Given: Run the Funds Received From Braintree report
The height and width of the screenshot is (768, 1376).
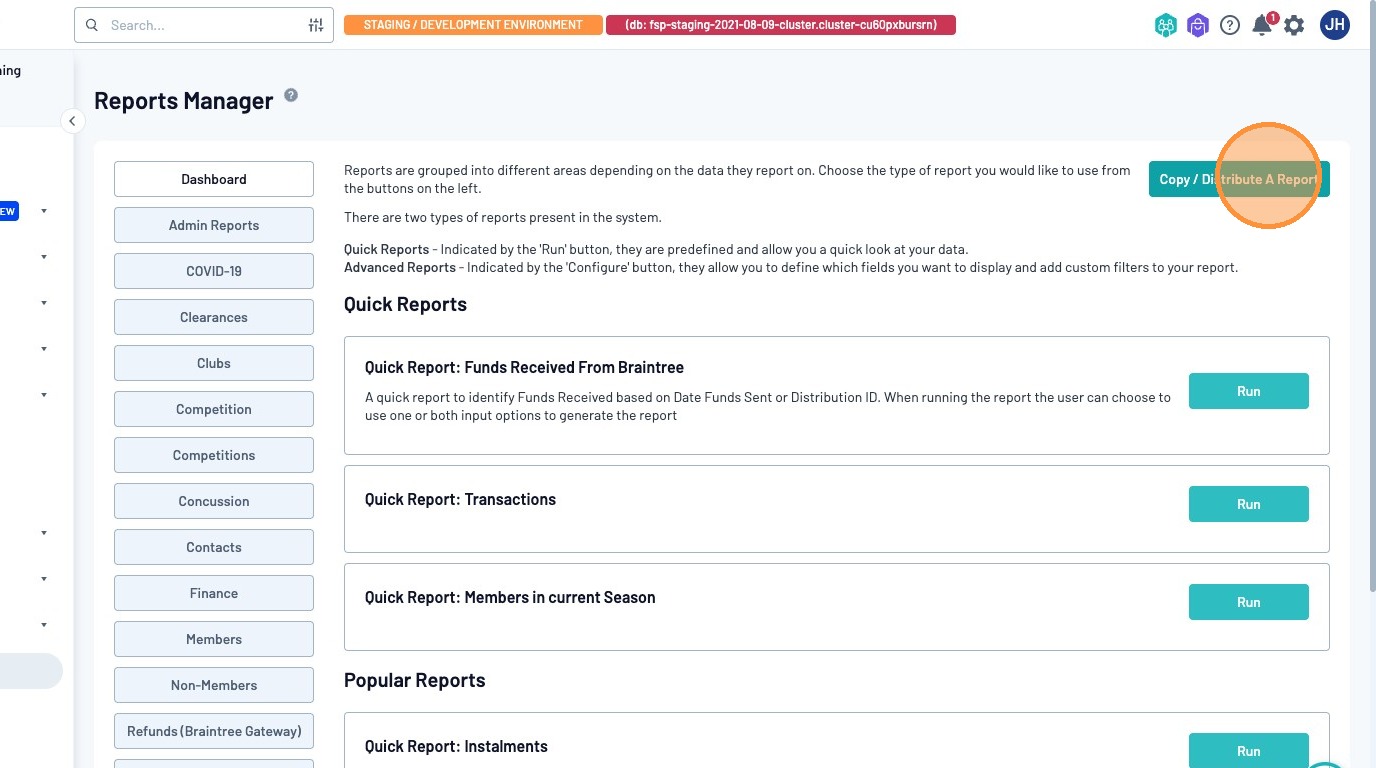Looking at the screenshot, I should point(1248,391).
